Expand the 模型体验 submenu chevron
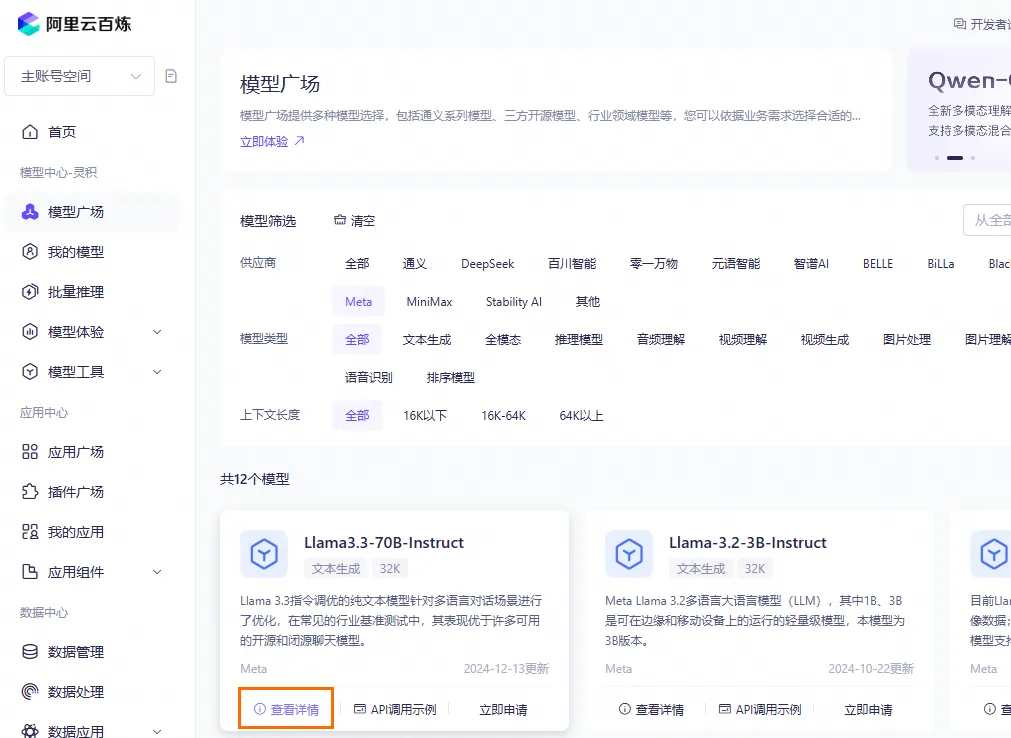The width and height of the screenshot is (1011, 738). coord(157,332)
